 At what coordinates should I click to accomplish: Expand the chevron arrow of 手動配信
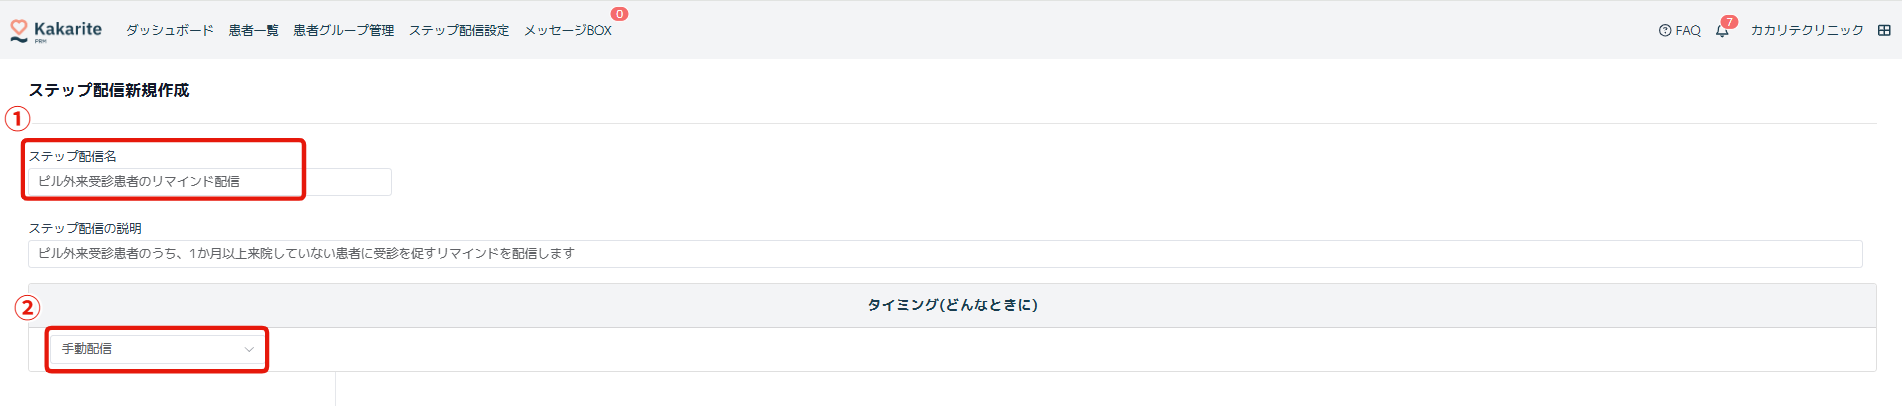(x=249, y=349)
